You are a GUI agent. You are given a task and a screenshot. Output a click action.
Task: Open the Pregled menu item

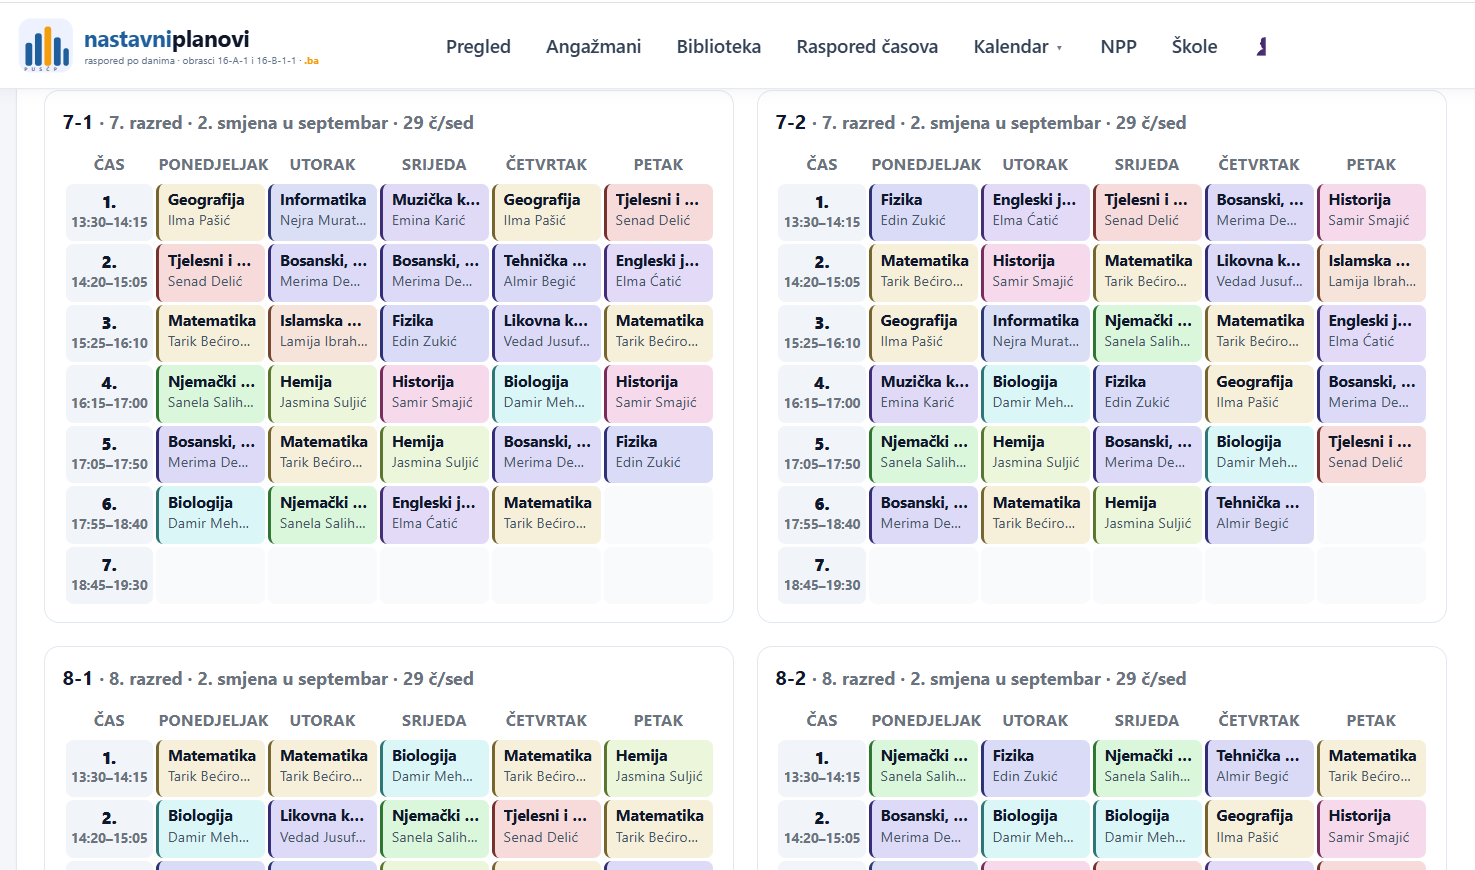478,46
